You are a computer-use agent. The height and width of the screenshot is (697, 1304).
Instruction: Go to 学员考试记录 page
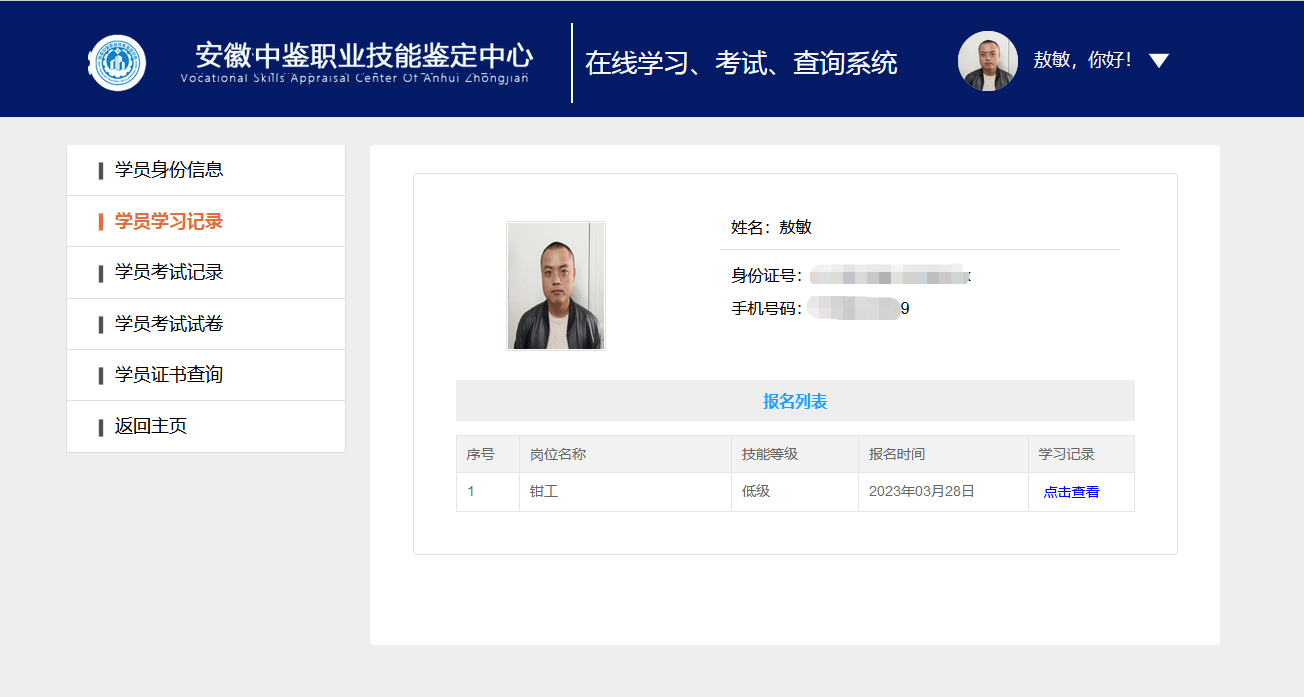206,272
